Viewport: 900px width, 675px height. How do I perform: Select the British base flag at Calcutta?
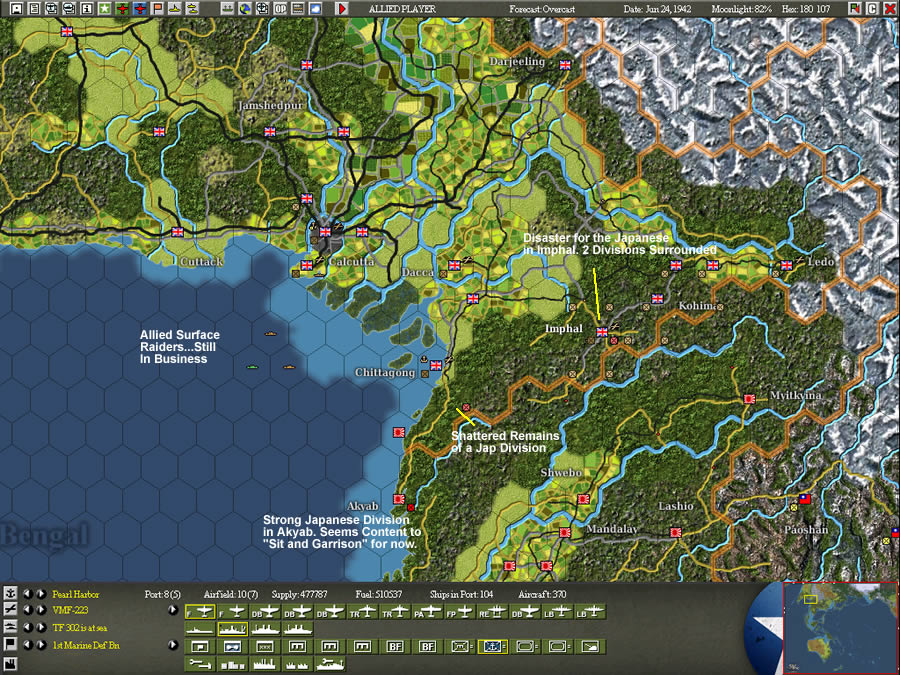[x=325, y=232]
